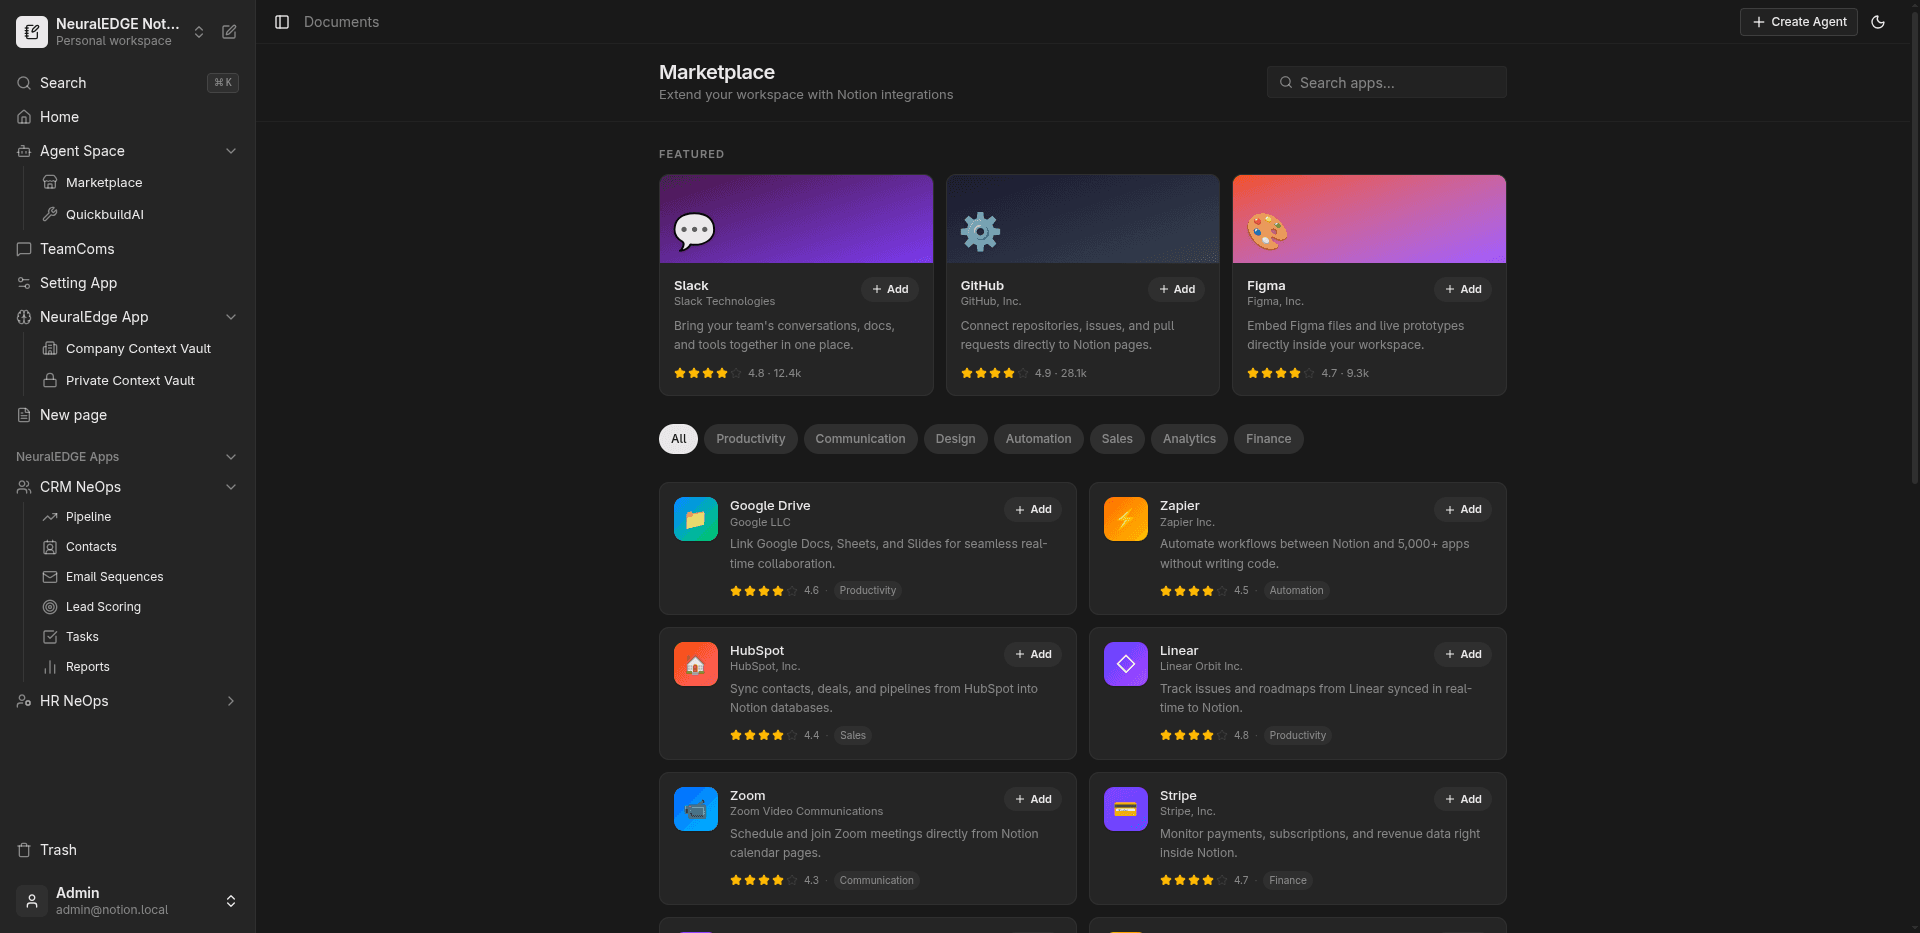Viewport: 1920px width, 933px height.
Task: Click the Create Agent button
Action: tap(1798, 22)
